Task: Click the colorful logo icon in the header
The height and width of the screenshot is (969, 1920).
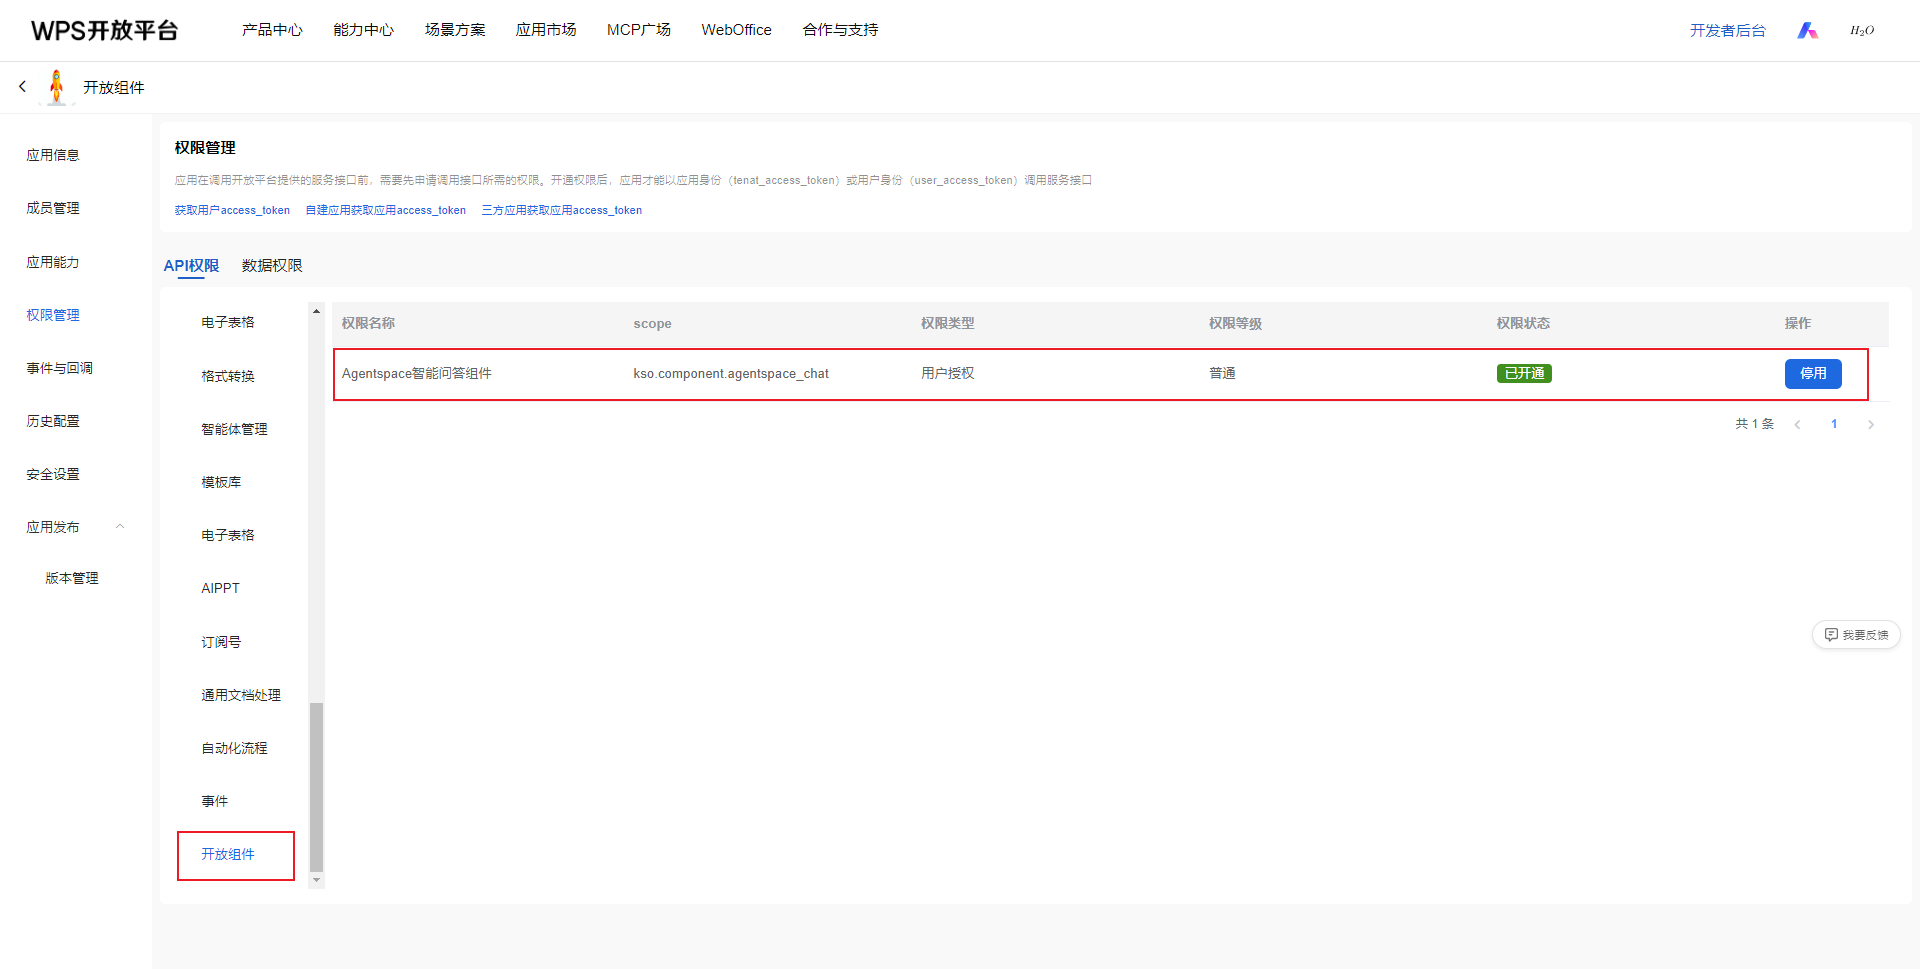Action: click(1807, 31)
